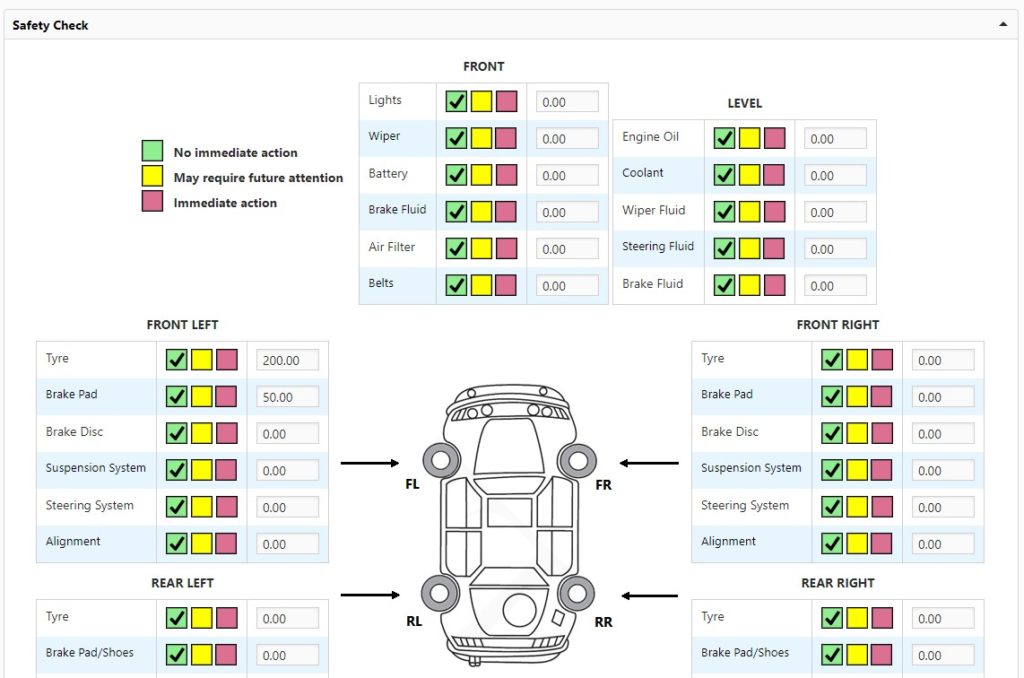Select yellow attention status for Engine Oil
1024x678 pixels.
tap(748, 138)
